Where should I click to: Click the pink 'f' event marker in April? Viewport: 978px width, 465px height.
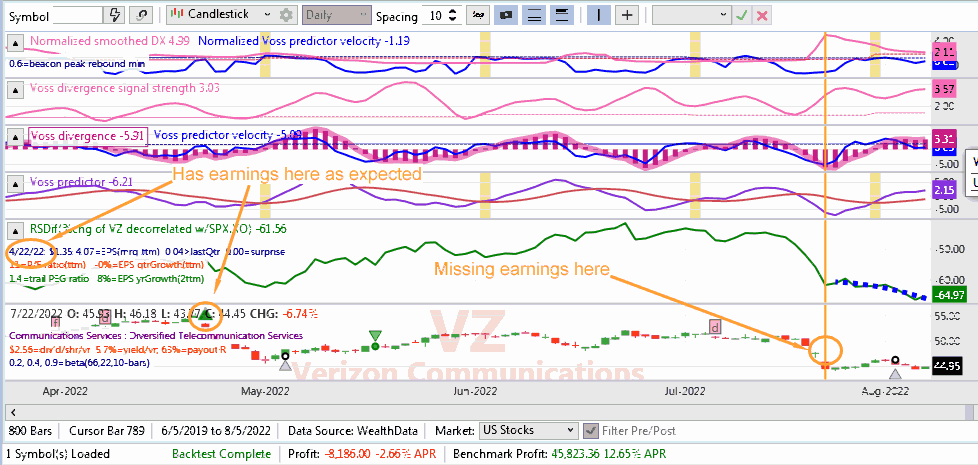(x=56, y=322)
